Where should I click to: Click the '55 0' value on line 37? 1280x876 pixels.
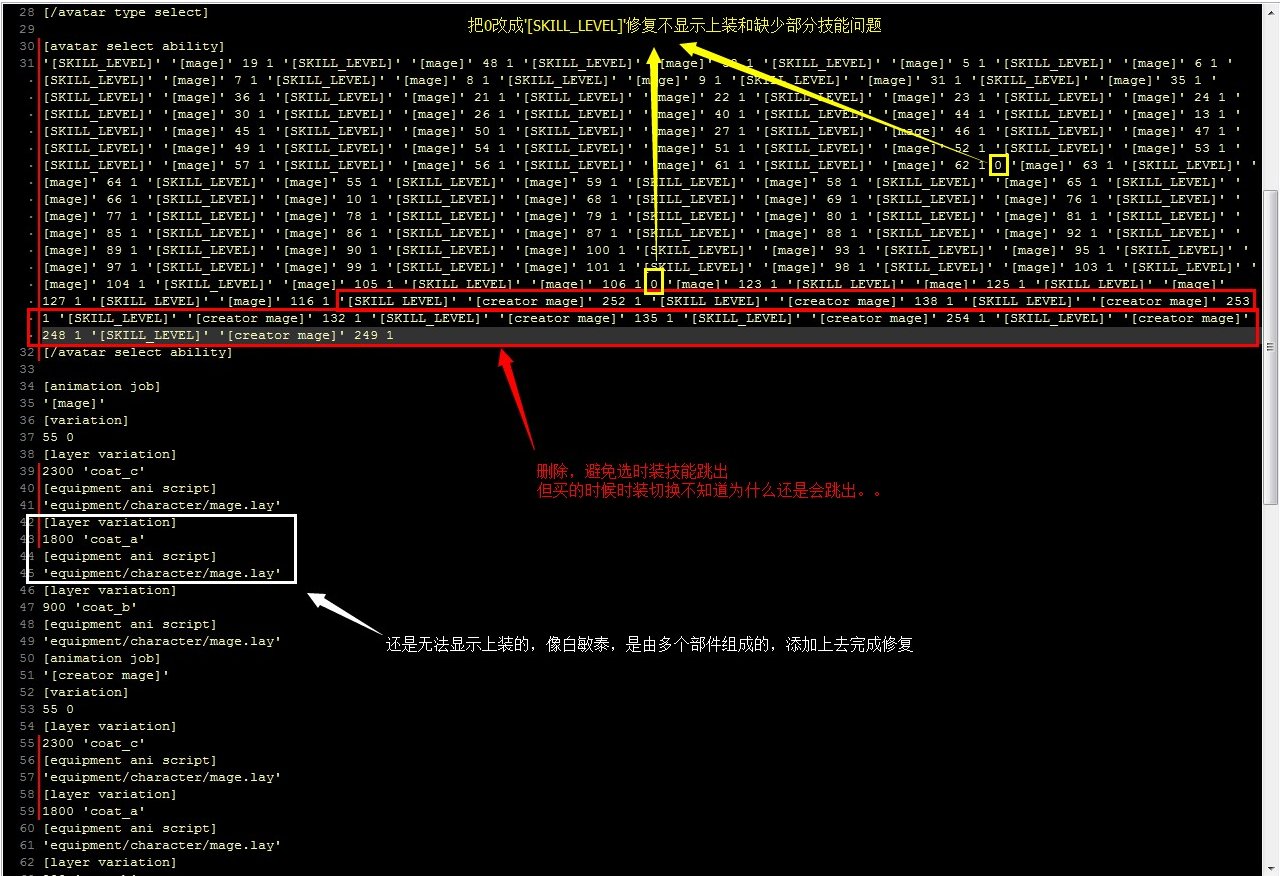[x=58, y=438]
